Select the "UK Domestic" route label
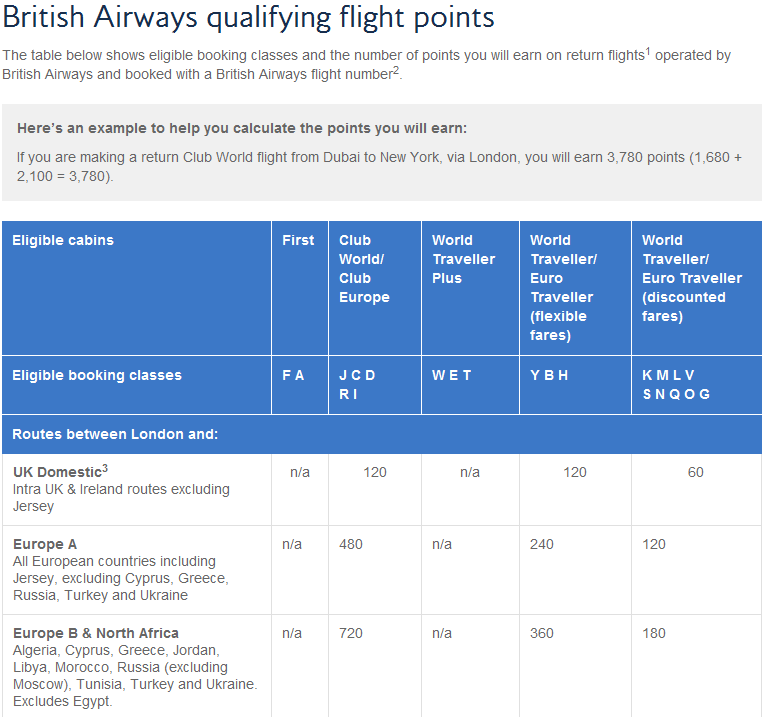This screenshot has width=766, height=717. (x=57, y=471)
